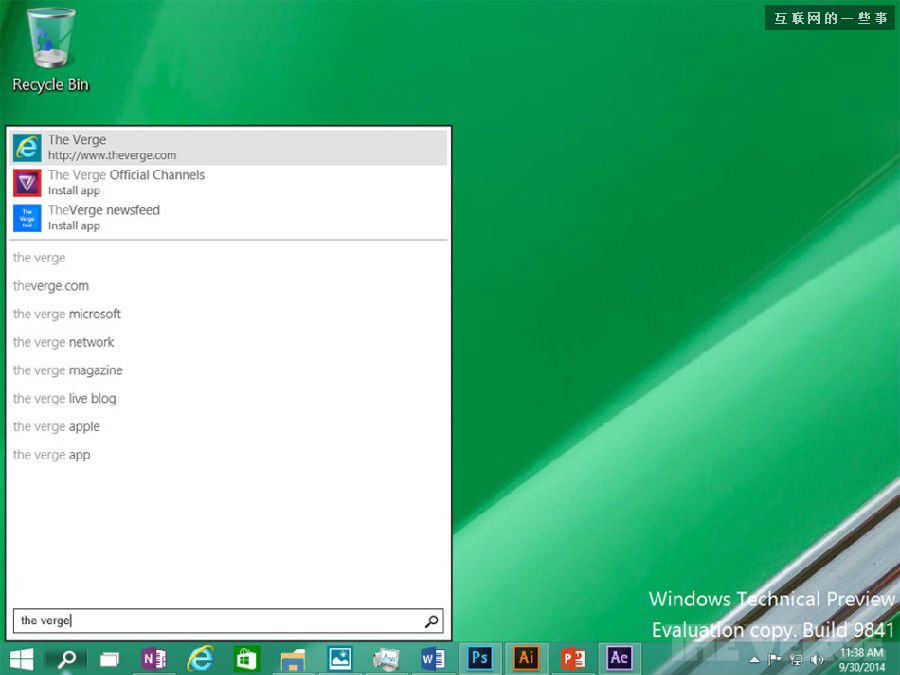Click the magnifying glass in the search box
This screenshot has height=675, width=900.
(x=432, y=620)
